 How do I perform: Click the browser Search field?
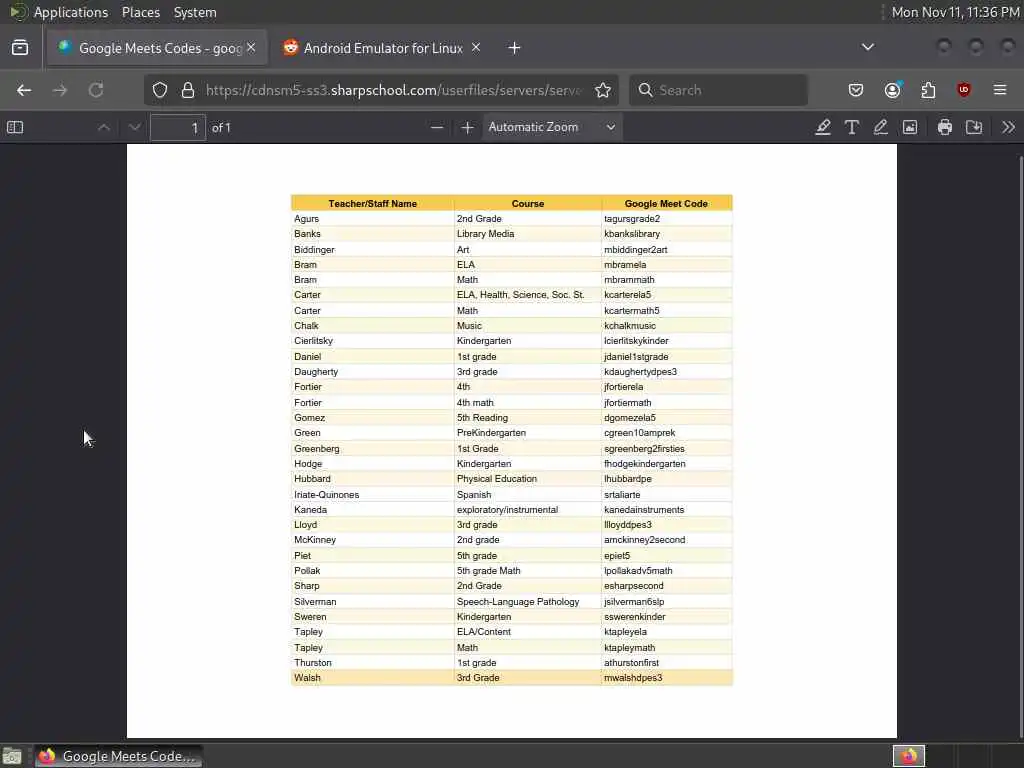pos(718,90)
